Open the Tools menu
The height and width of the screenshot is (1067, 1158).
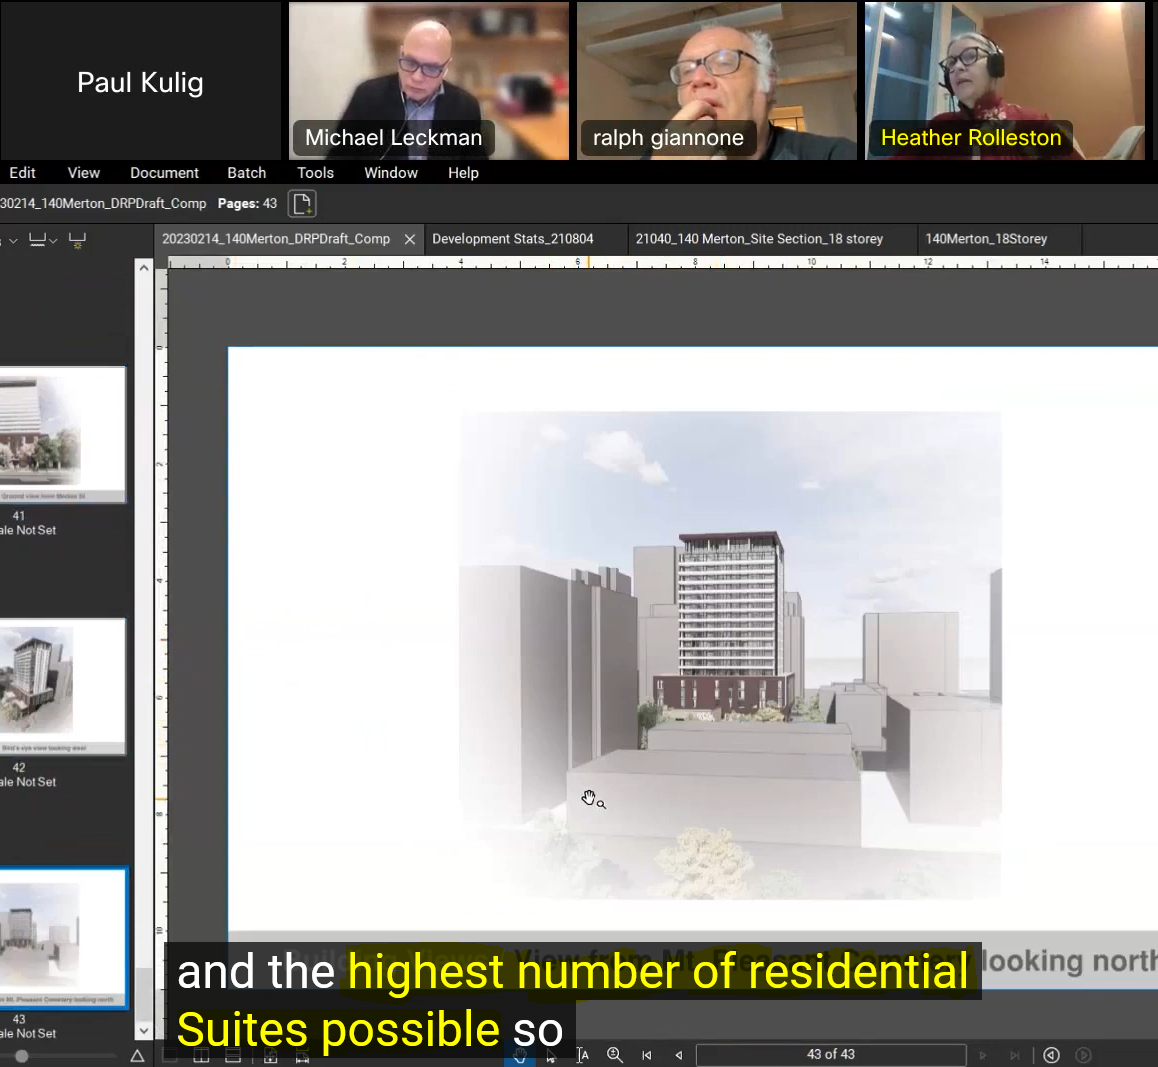click(315, 173)
